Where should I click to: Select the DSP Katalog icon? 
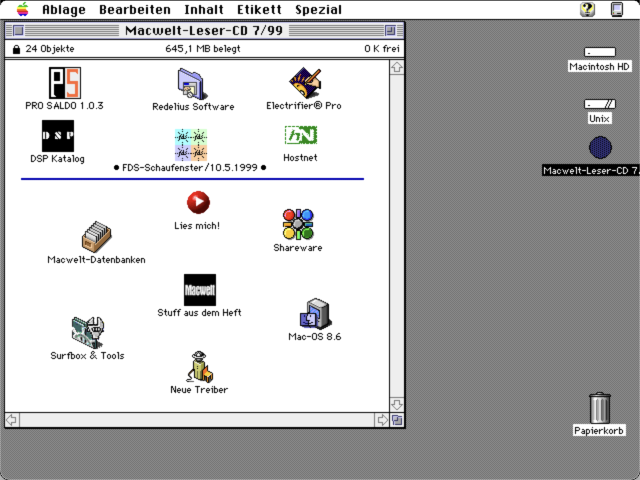point(58,136)
